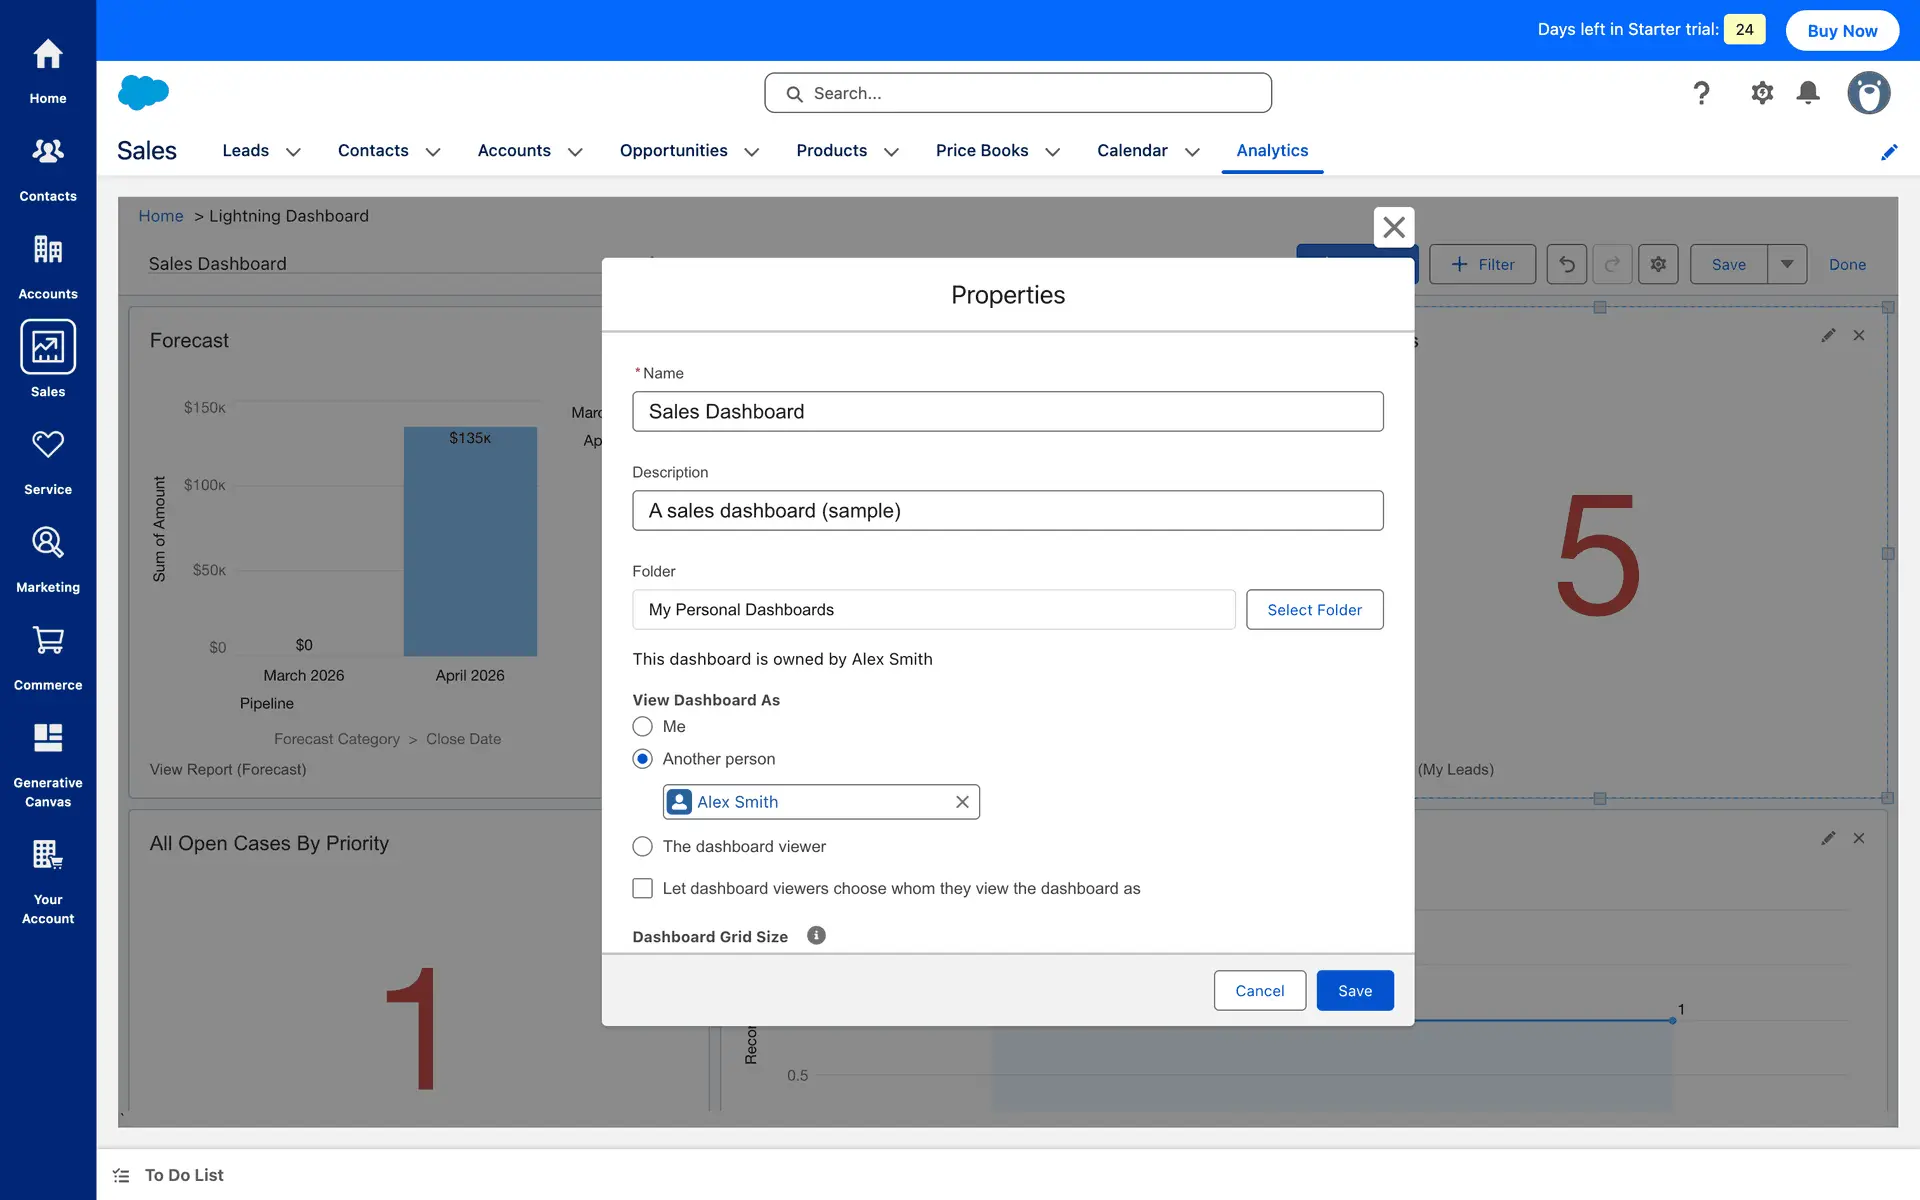Open the Service heart icon

[x=47, y=444]
